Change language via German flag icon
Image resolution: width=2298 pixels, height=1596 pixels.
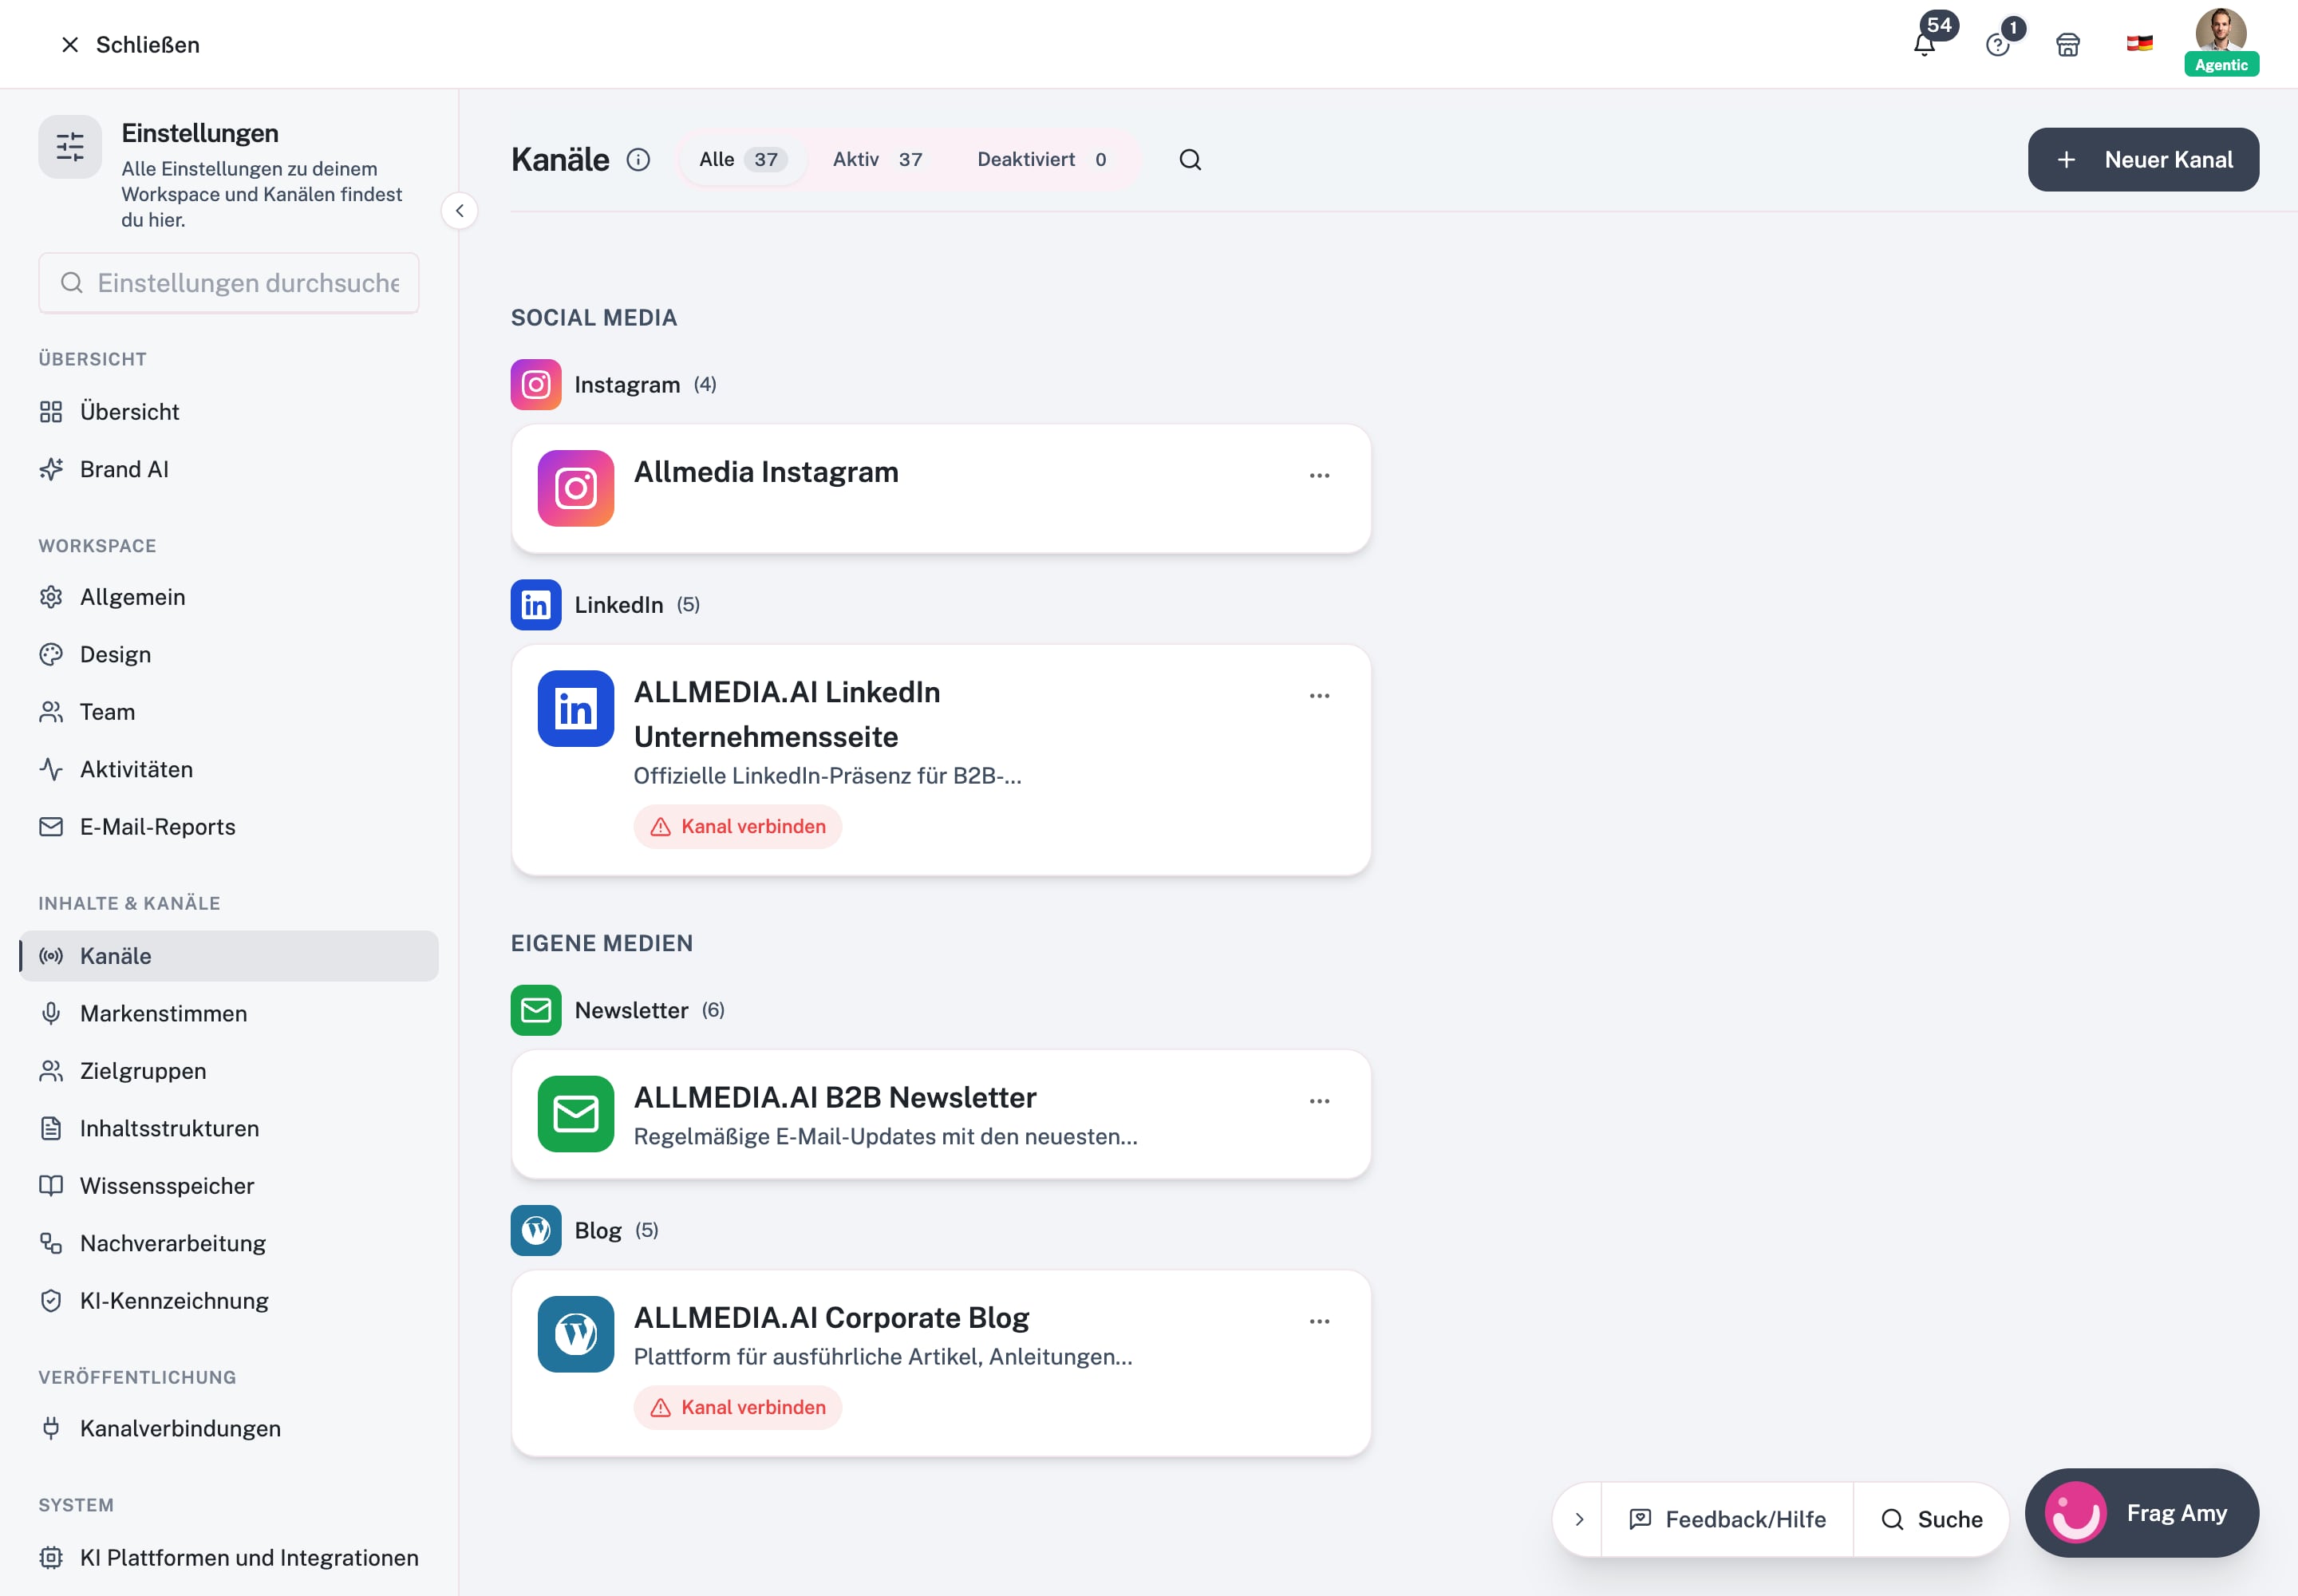tap(2139, 44)
